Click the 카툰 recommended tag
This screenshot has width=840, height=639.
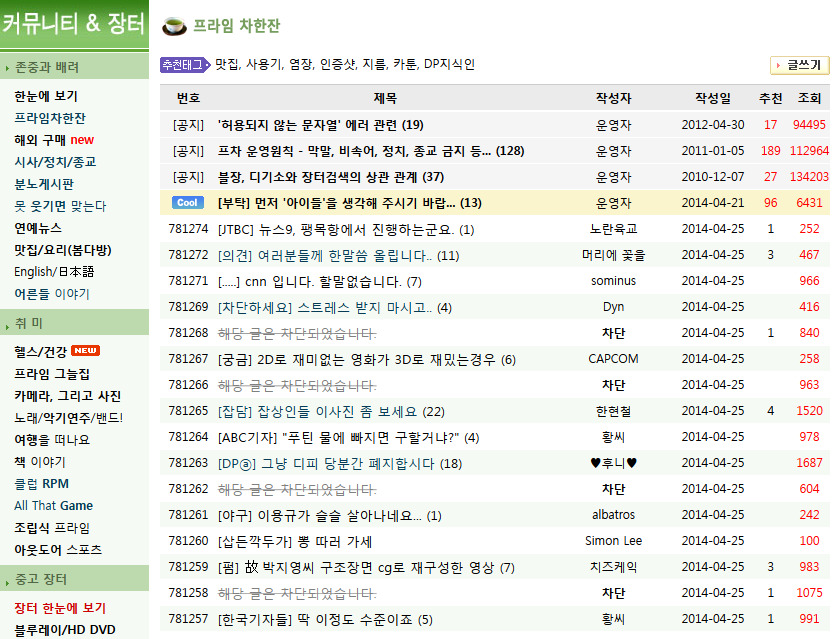(405, 65)
